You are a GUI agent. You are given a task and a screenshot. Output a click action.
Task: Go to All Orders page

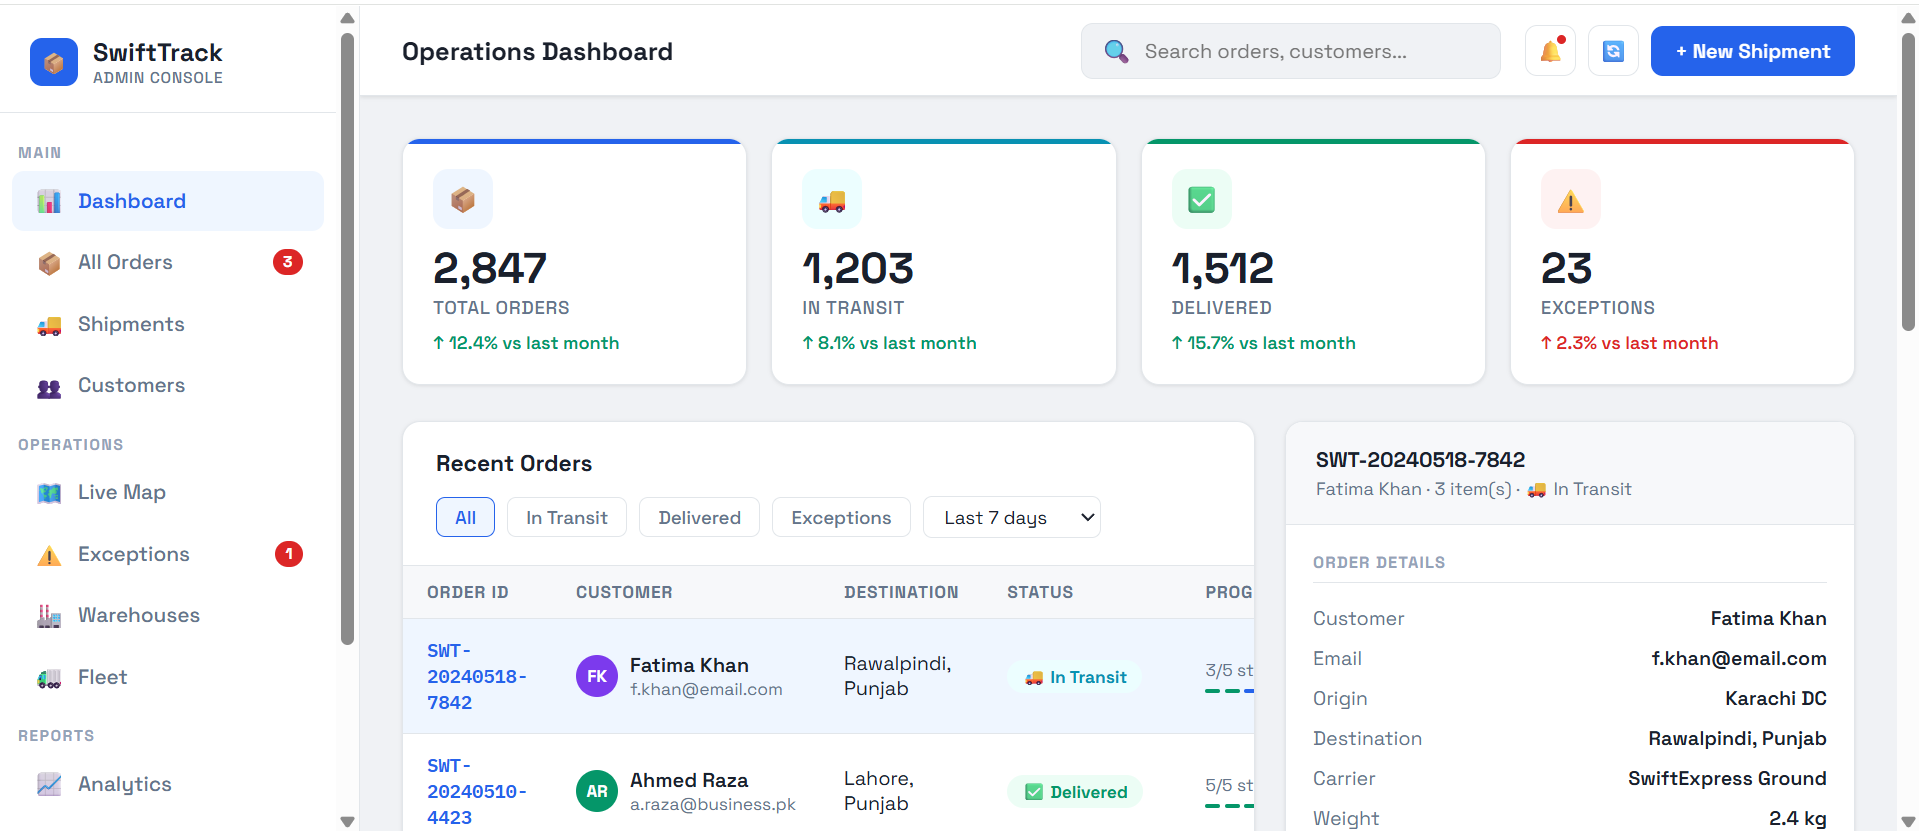[168, 262]
